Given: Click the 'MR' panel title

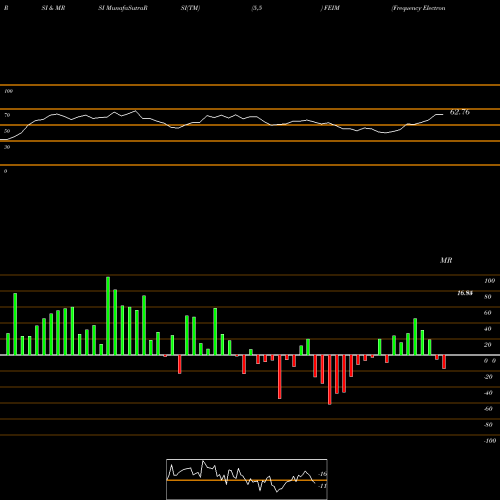Looking at the screenshot, I should [x=446, y=260].
